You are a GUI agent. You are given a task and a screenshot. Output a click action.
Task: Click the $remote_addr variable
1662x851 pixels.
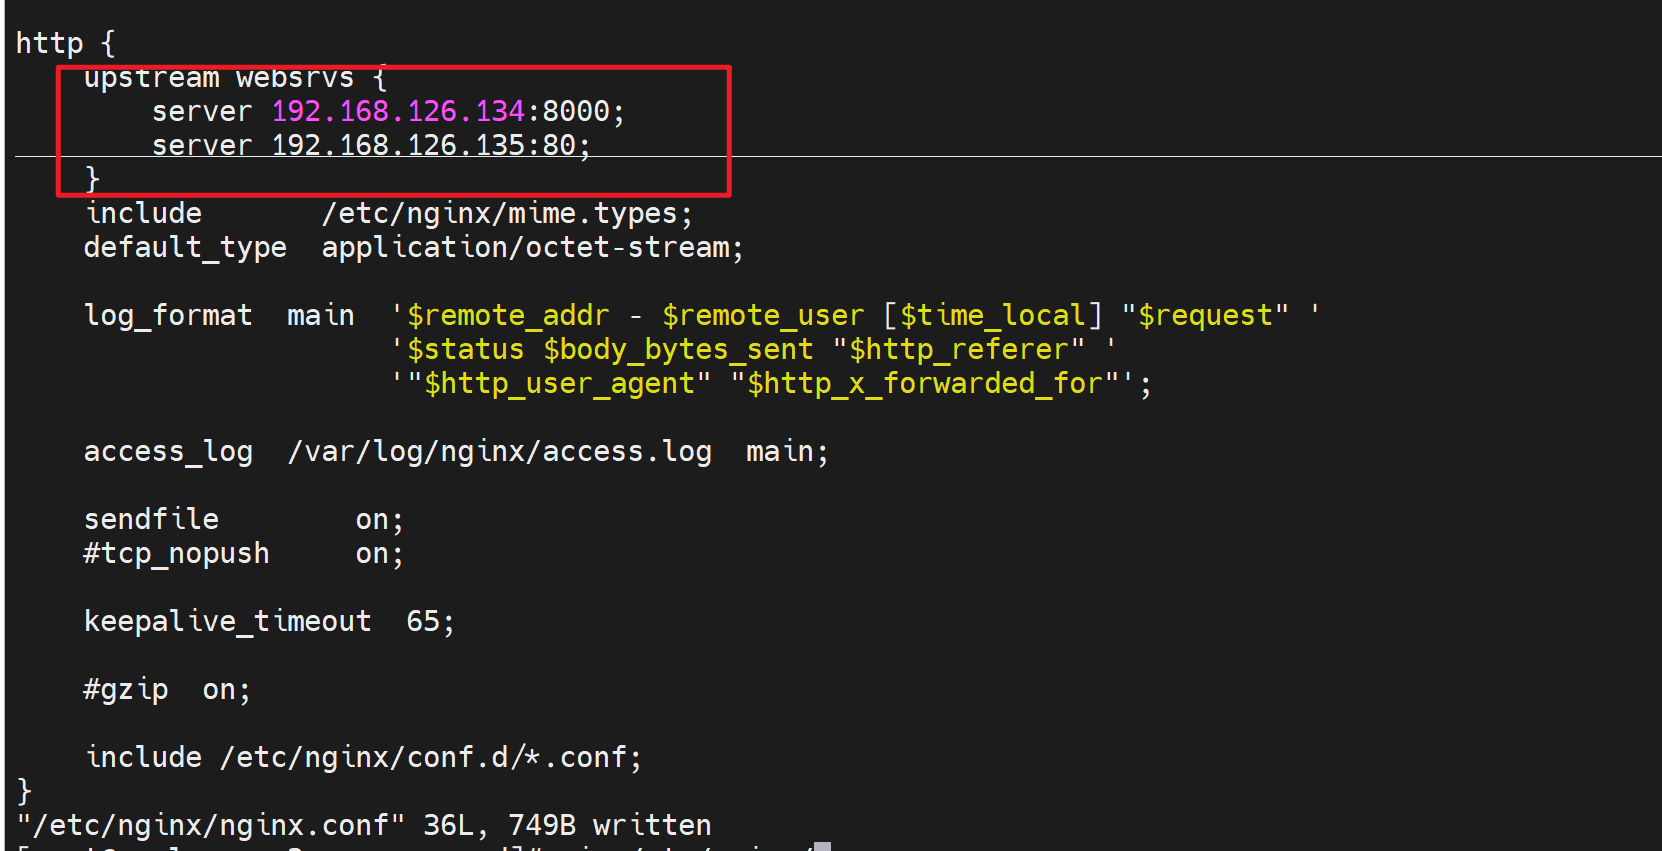[x=508, y=316]
